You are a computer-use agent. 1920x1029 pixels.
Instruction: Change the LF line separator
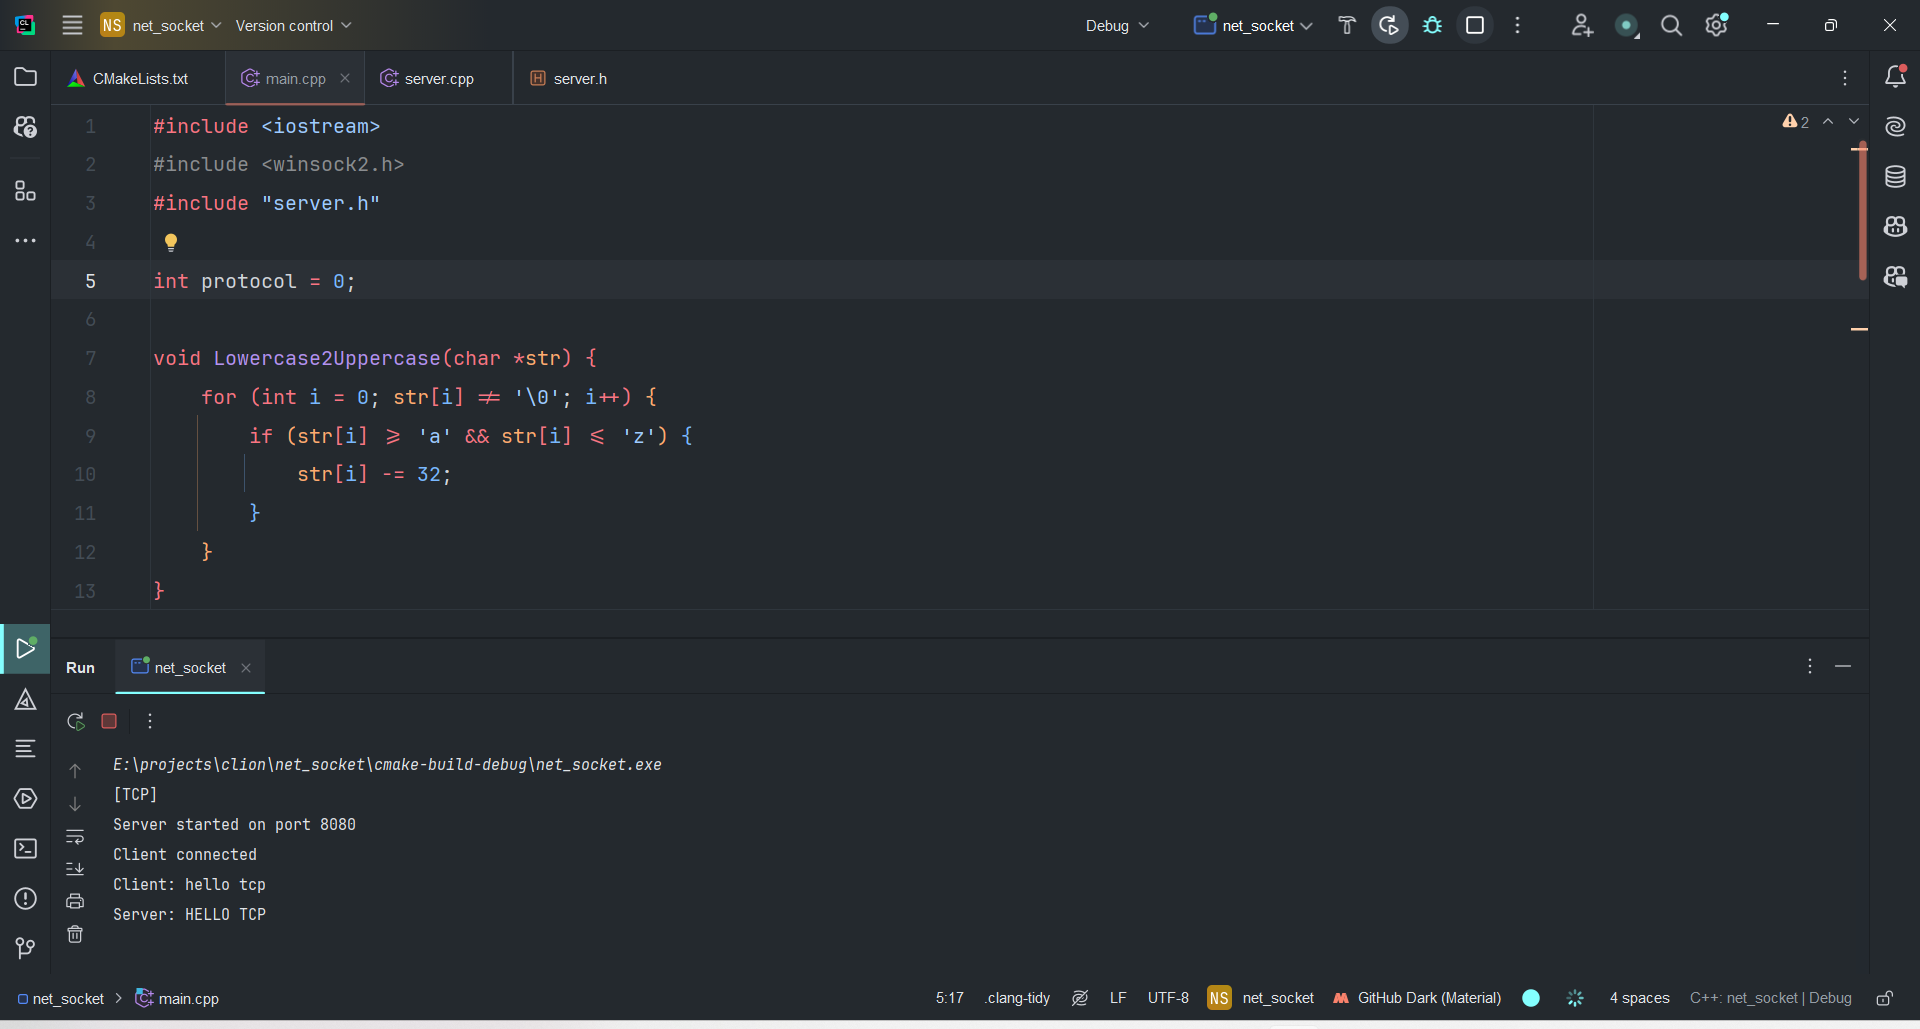[x=1118, y=998]
